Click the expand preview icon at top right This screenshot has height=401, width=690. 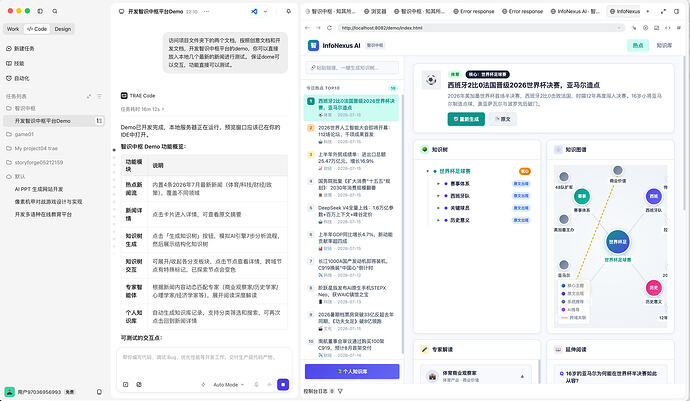(663, 11)
